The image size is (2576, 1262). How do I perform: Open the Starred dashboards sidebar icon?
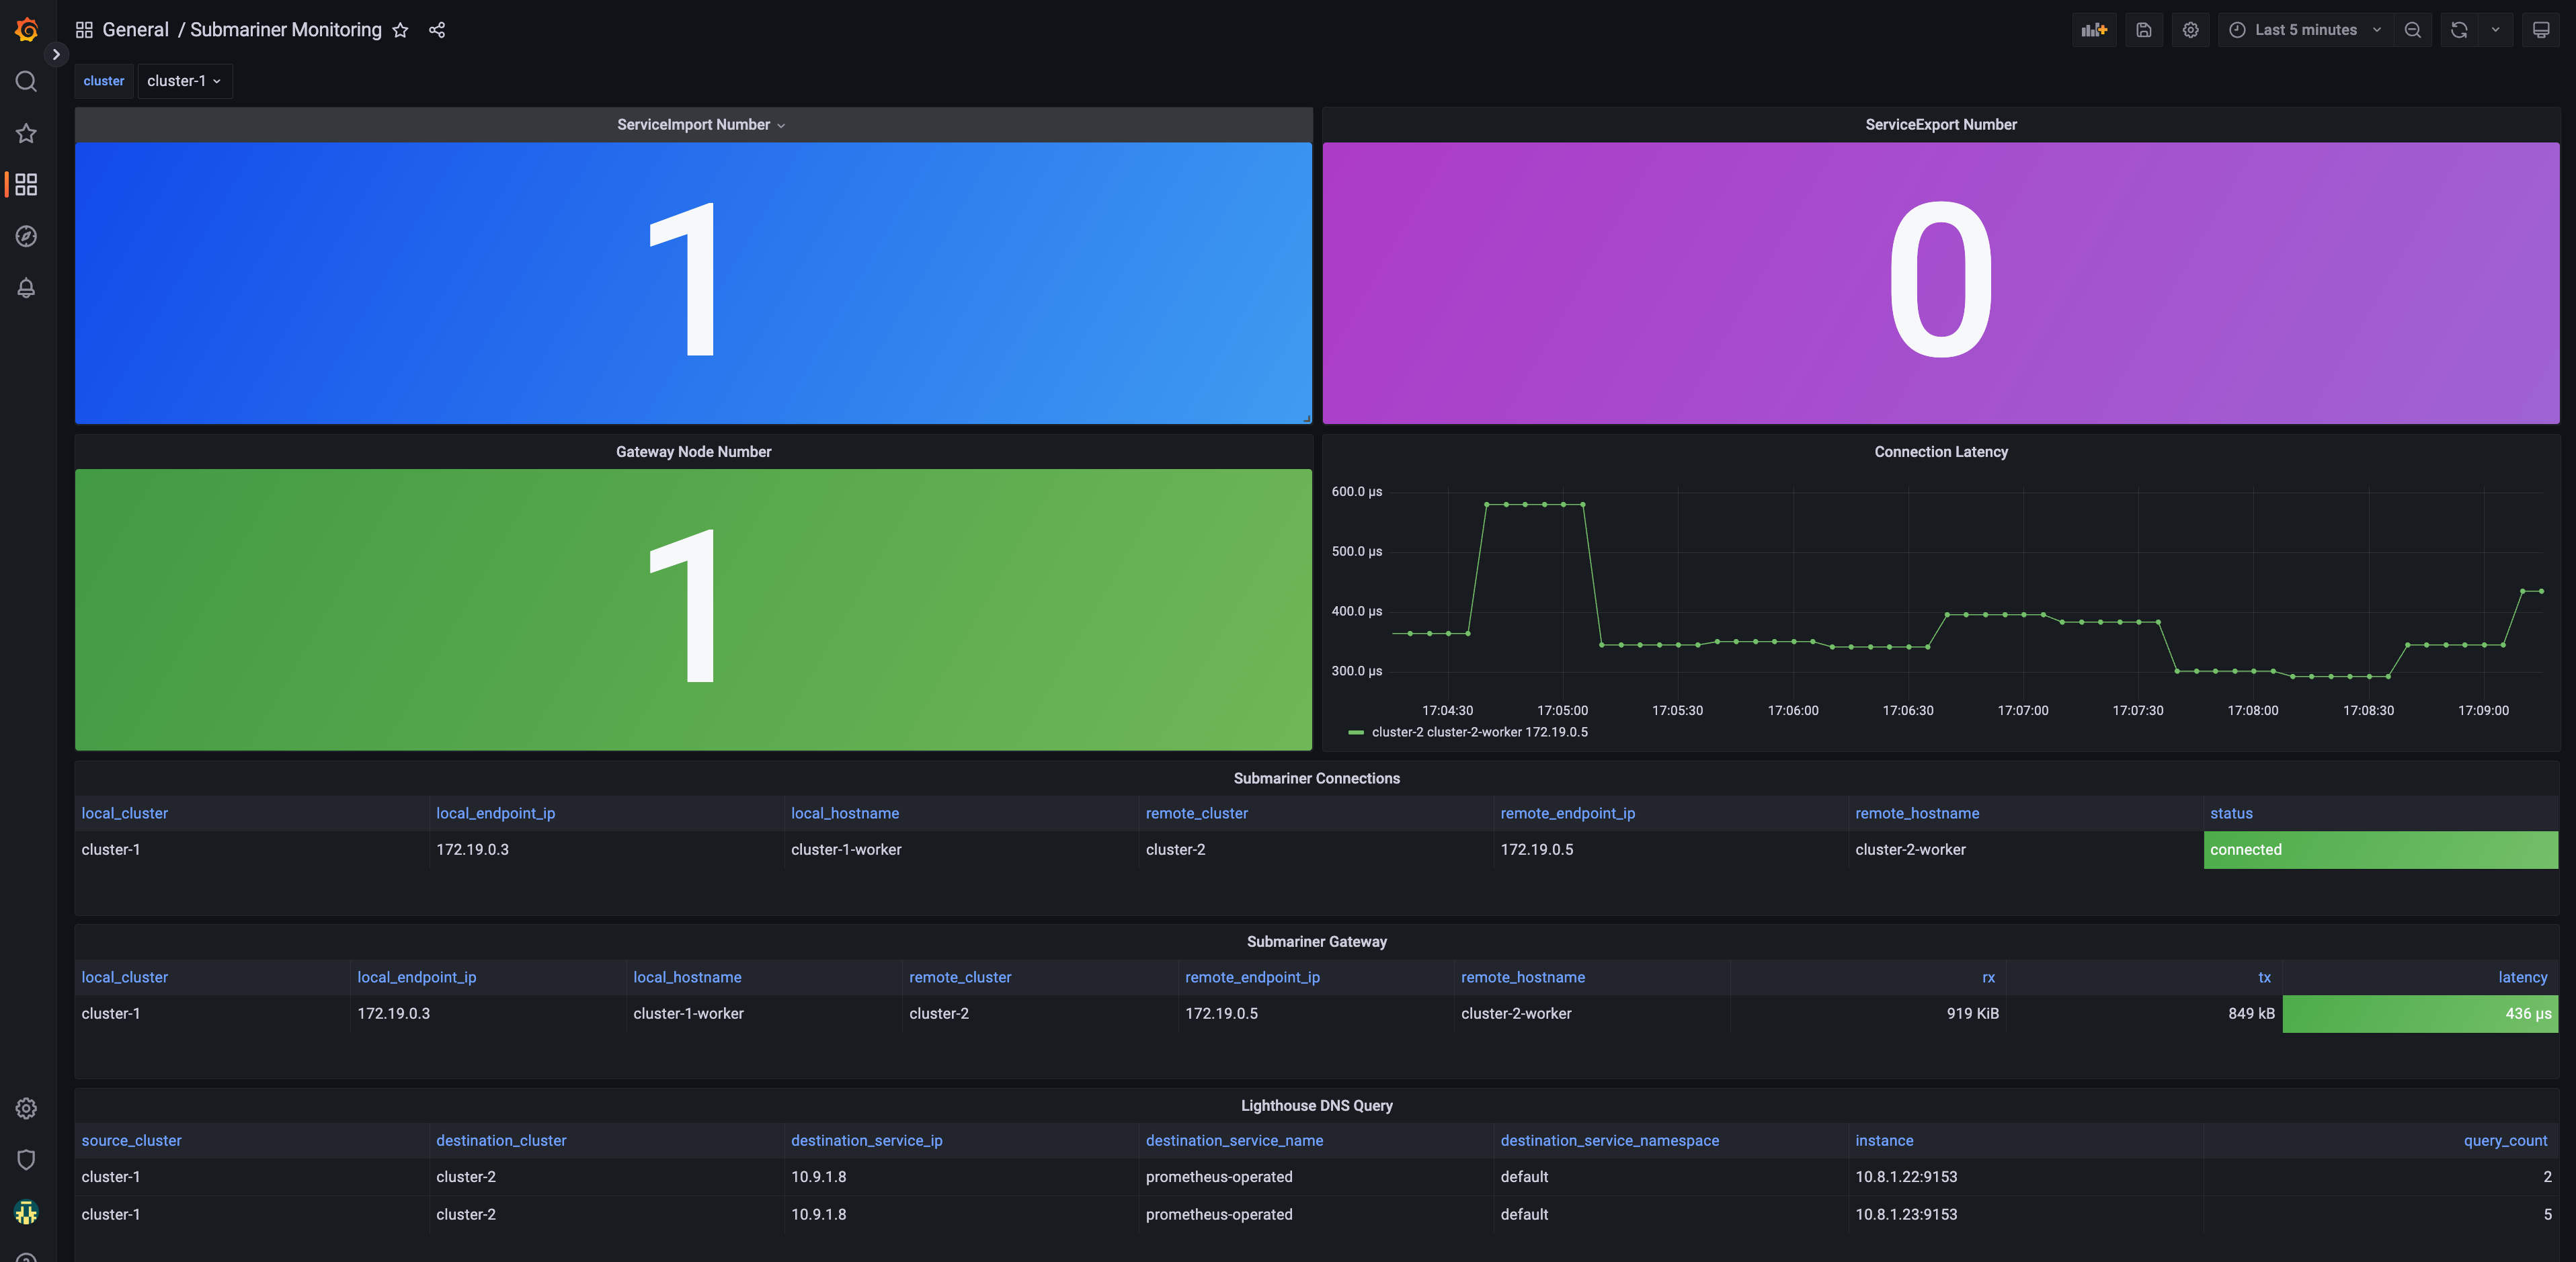pyautogui.click(x=27, y=133)
